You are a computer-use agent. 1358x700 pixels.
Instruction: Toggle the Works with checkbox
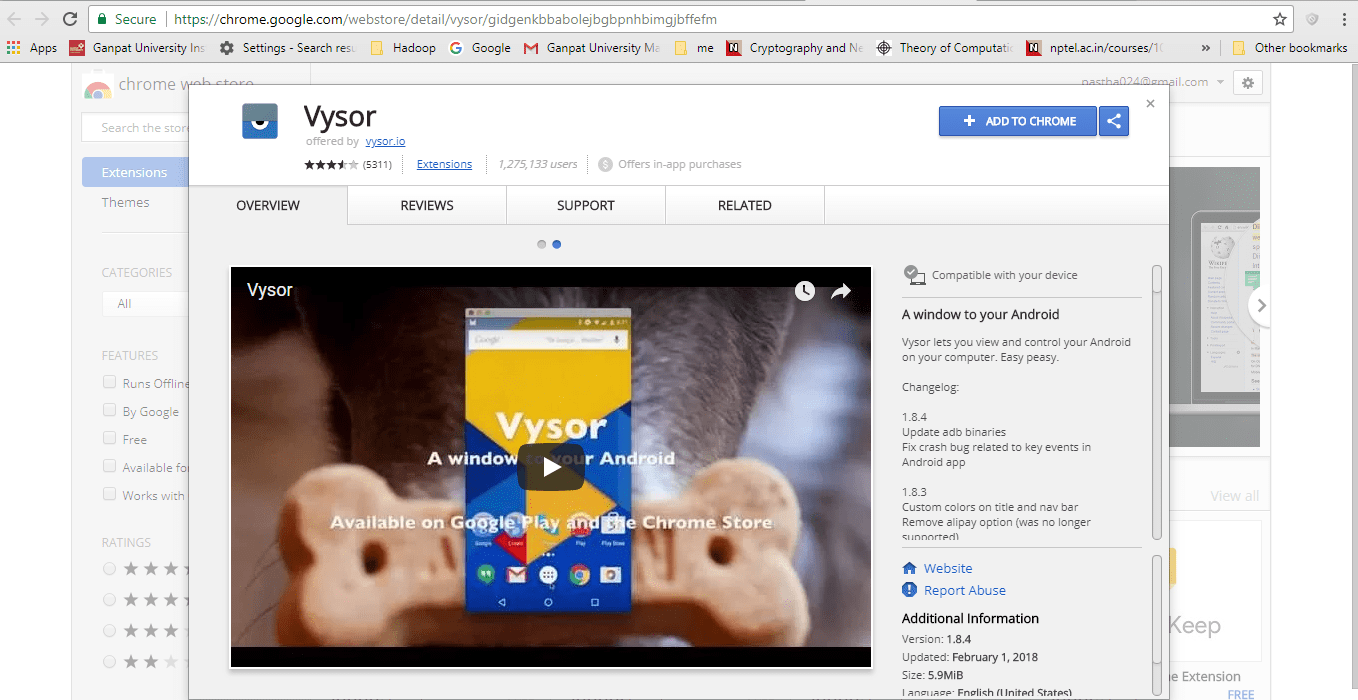tap(110, 494)
